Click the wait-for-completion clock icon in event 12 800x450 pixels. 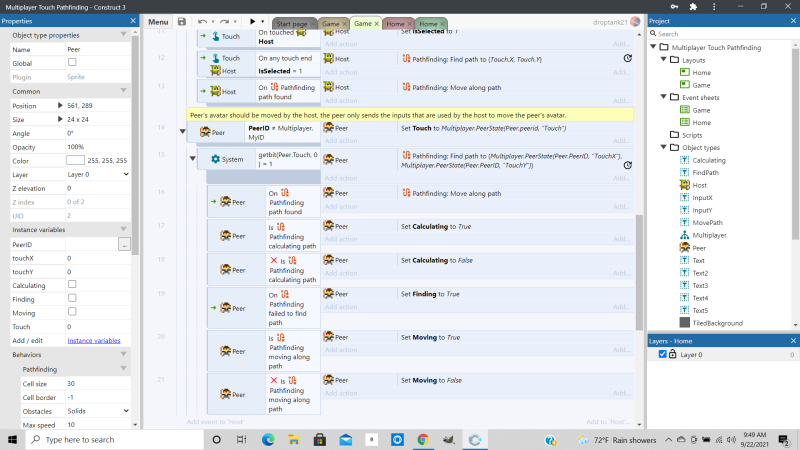(x=628, y=58)
